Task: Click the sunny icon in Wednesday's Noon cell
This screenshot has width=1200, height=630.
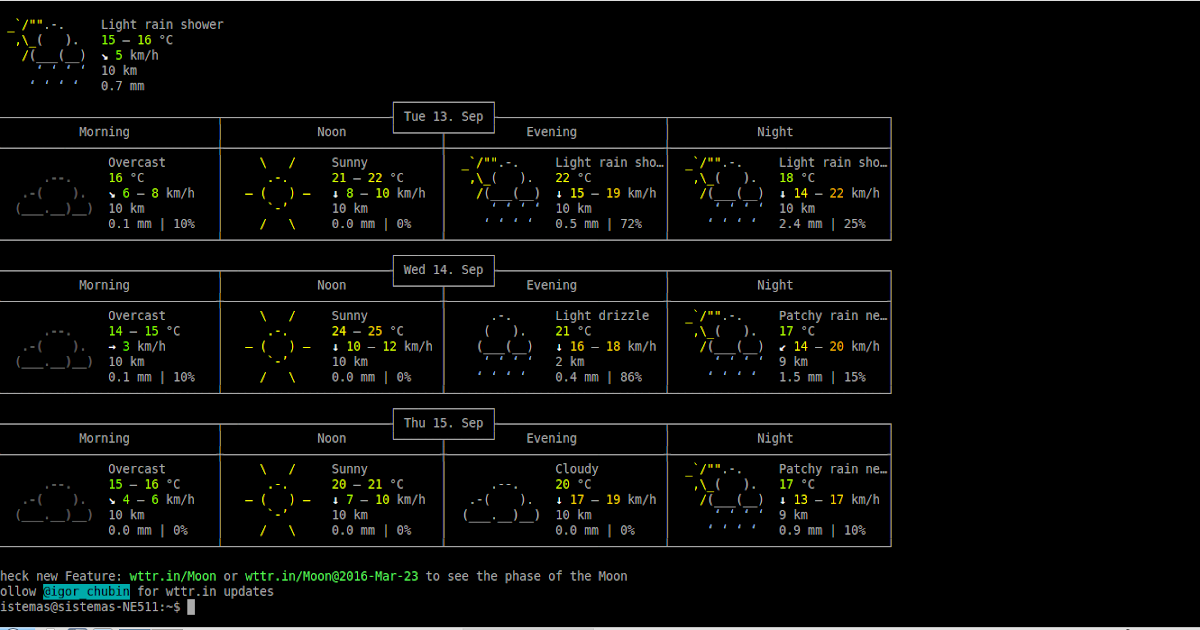Action: tap(277, 345)
